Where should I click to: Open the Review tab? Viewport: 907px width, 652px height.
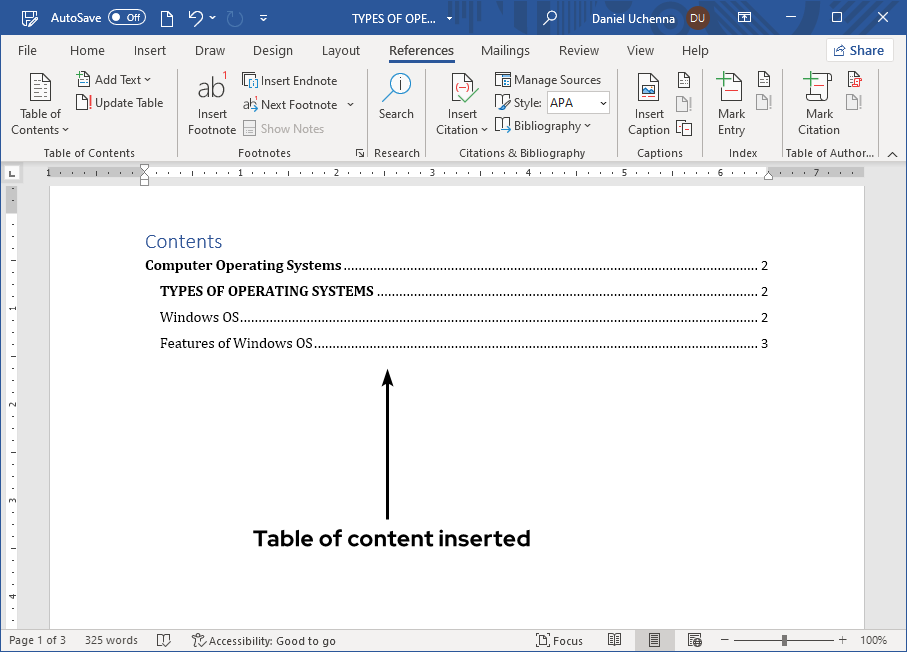point(578,50)
